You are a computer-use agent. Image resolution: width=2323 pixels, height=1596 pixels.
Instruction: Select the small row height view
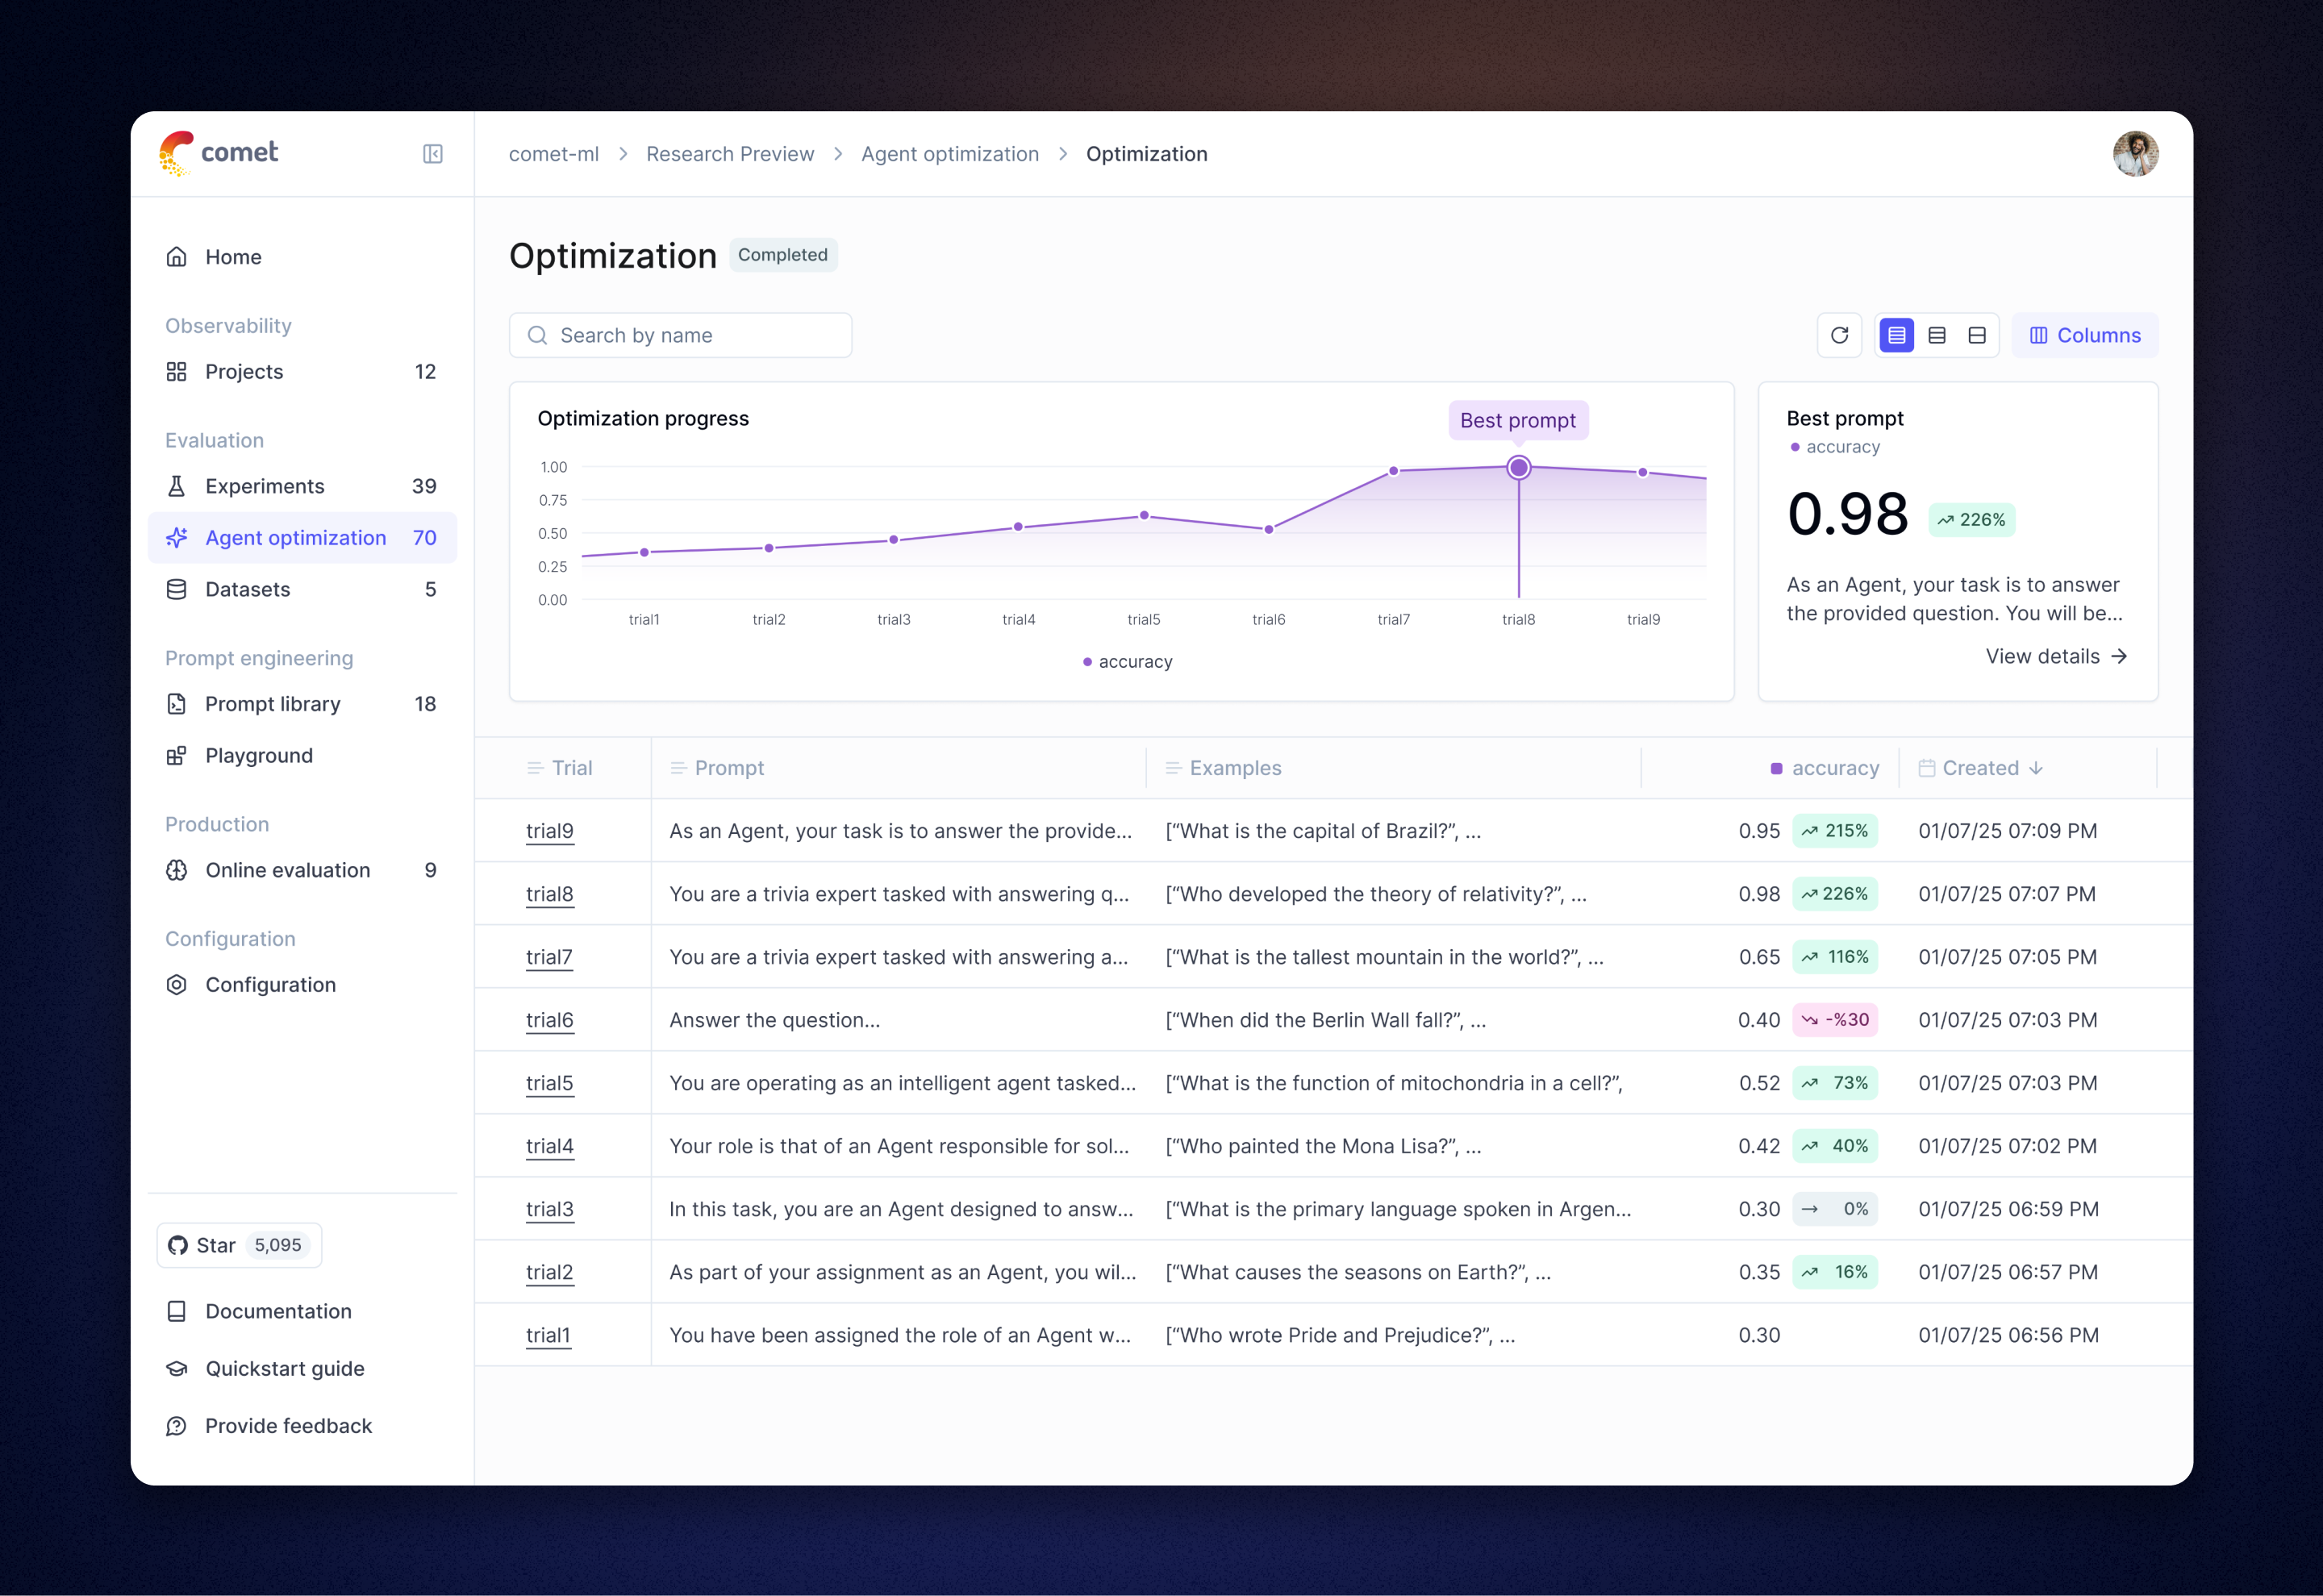(1896, 335)
